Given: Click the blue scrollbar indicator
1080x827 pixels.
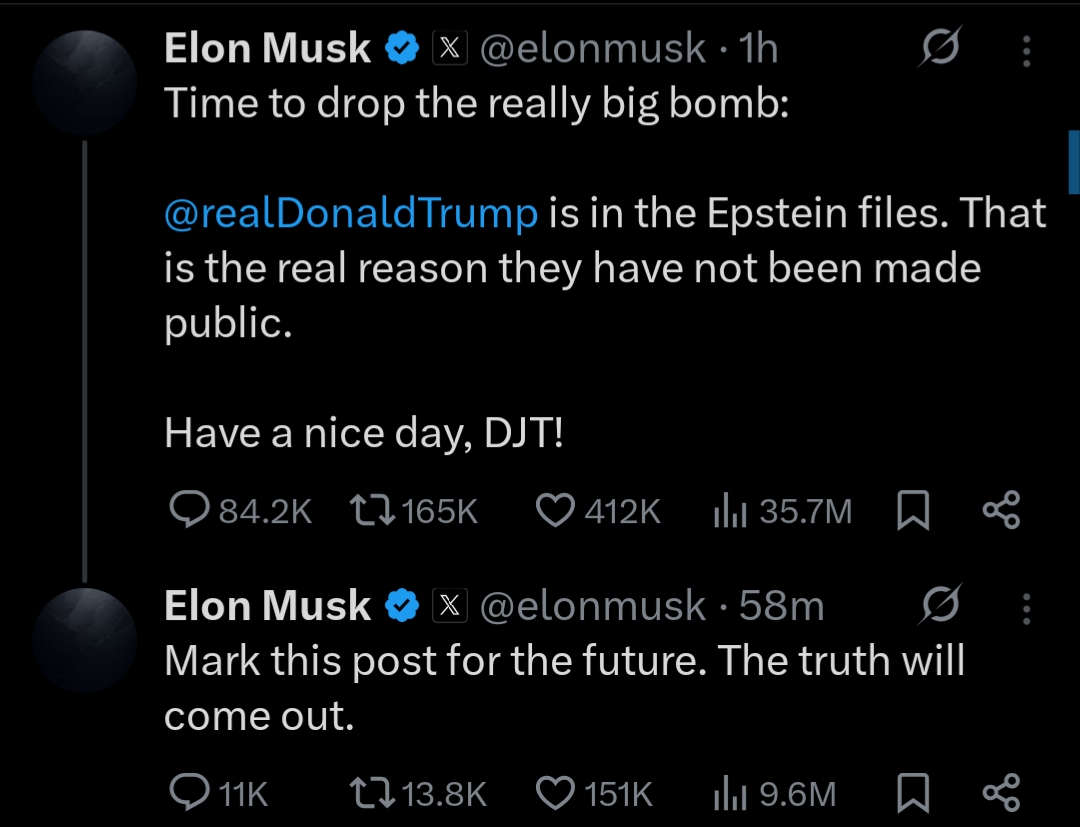Looking at the screenshot, I should tap(1073, 162).
